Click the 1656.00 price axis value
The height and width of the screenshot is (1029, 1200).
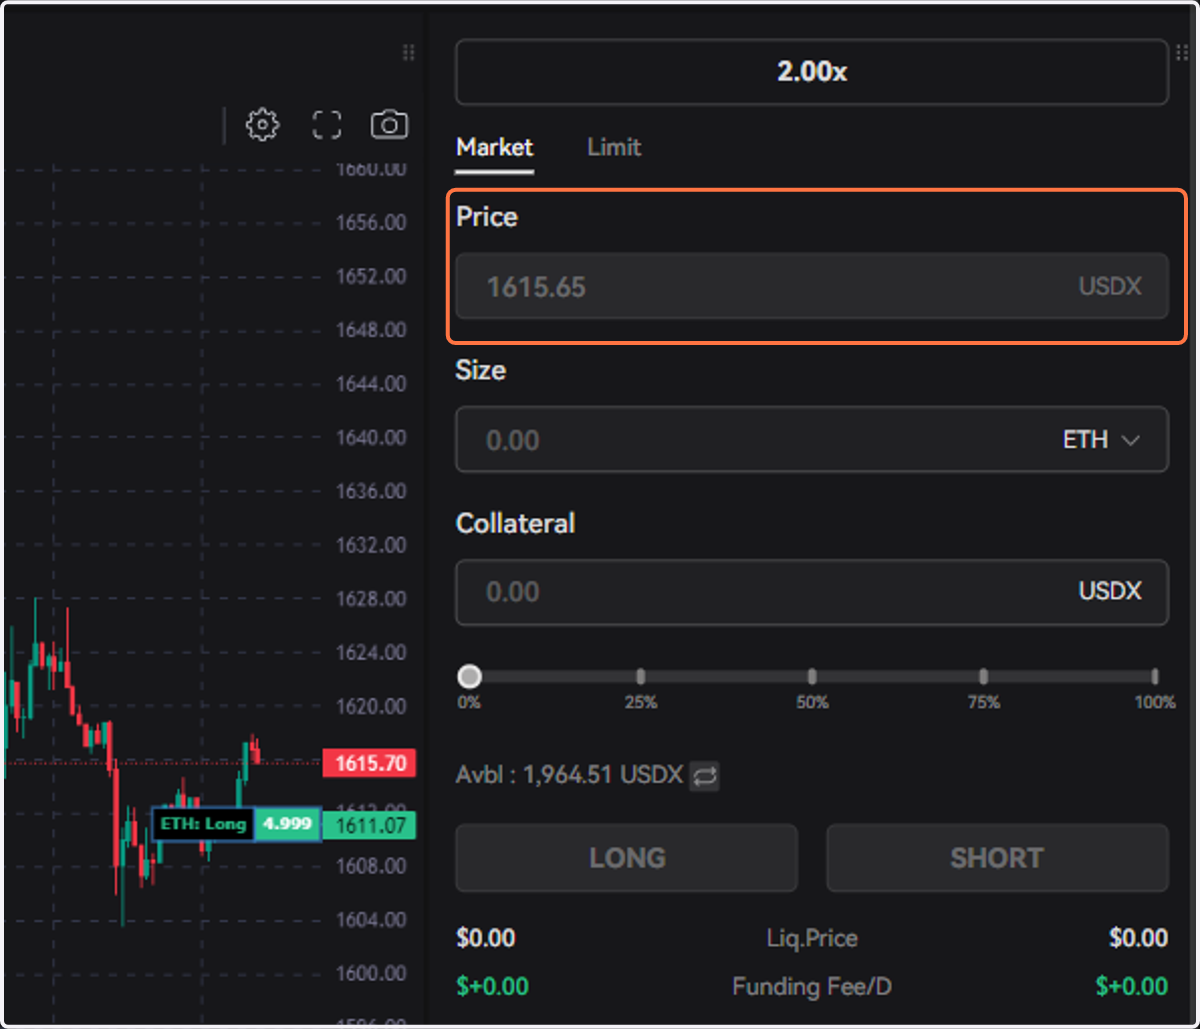[371, 223]
